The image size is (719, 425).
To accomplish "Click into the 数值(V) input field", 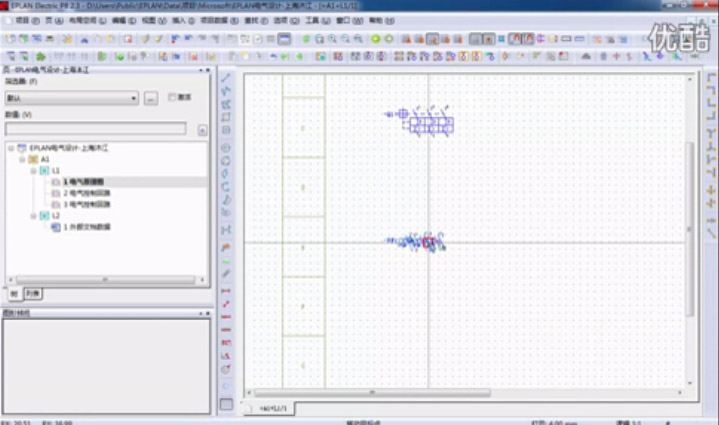I will tap(96, 129).
